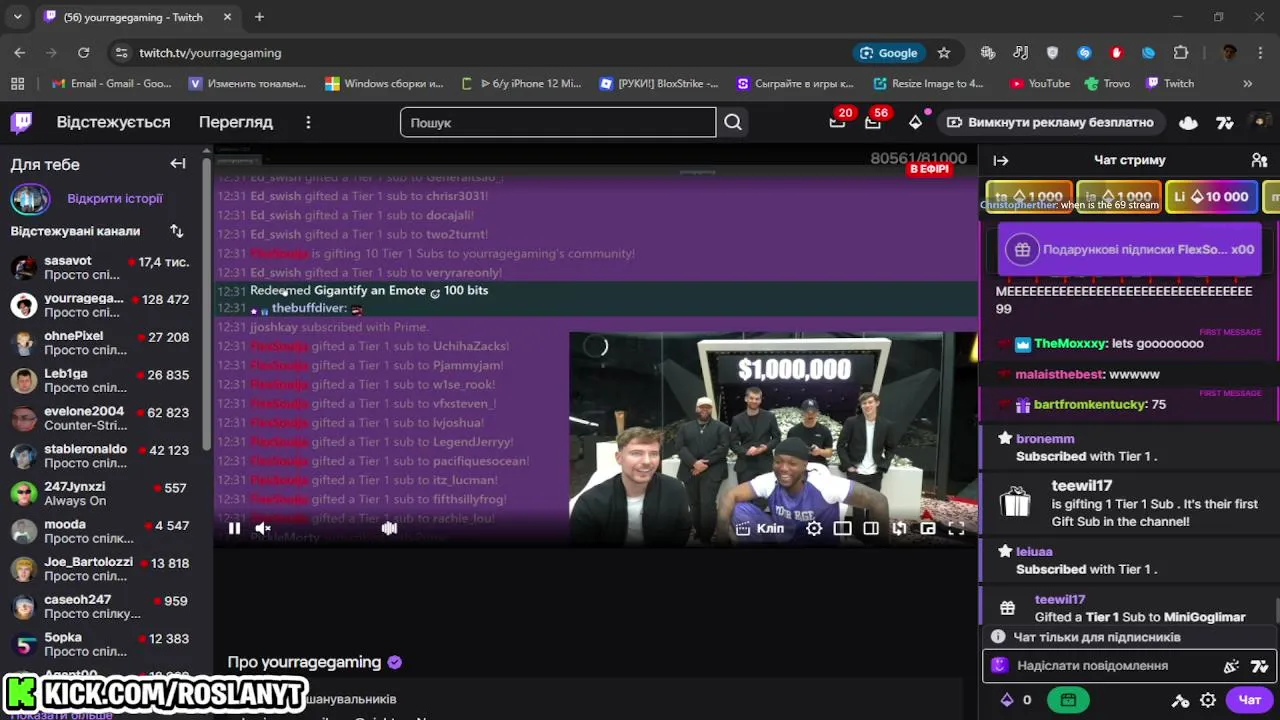The width and height of the screenshot is (1280, 720).
Task: Open the Chrome three-dot menu
Action: click(x=1260, y=52)
